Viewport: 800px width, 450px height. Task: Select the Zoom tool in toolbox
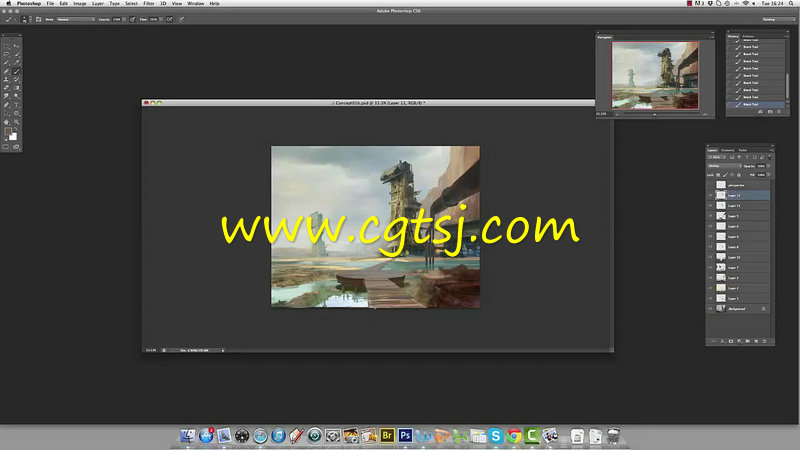click(16, 121)
